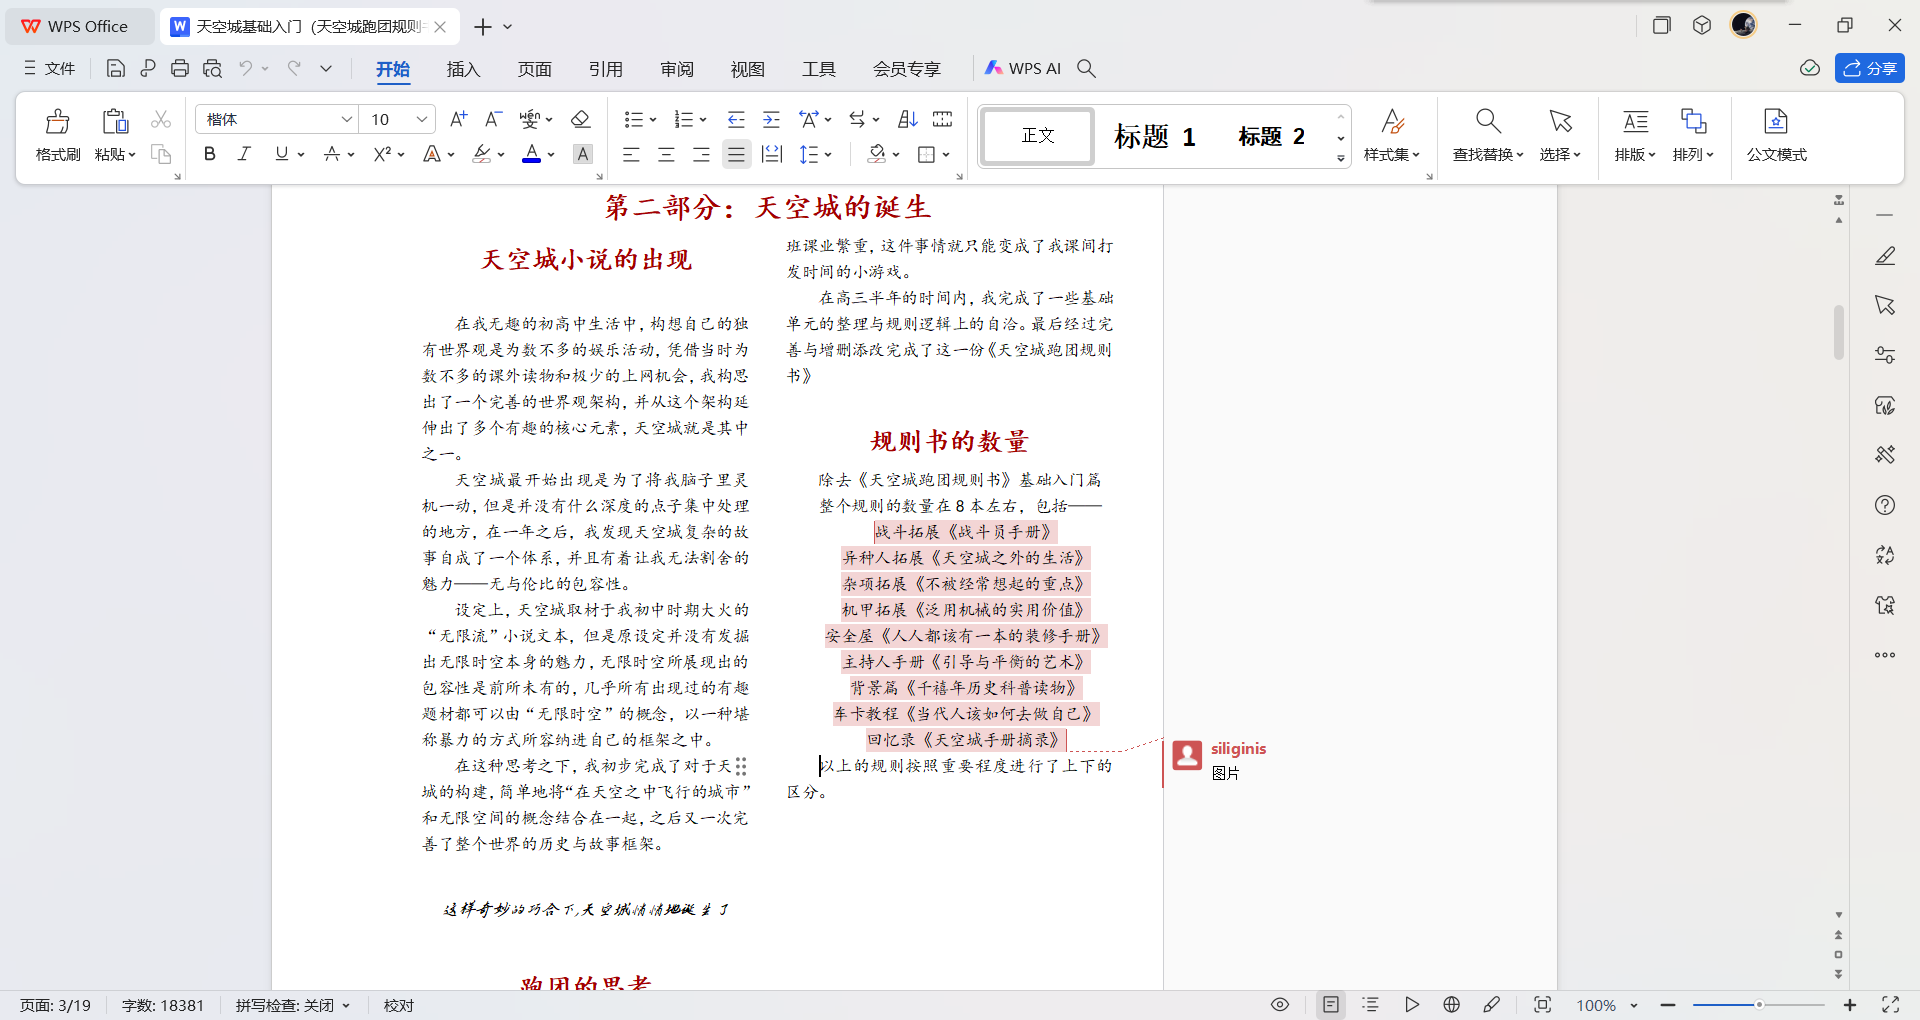Expand the numbered list dropdown
This screenshot has height=1020, width=1920.
(703, 120)
